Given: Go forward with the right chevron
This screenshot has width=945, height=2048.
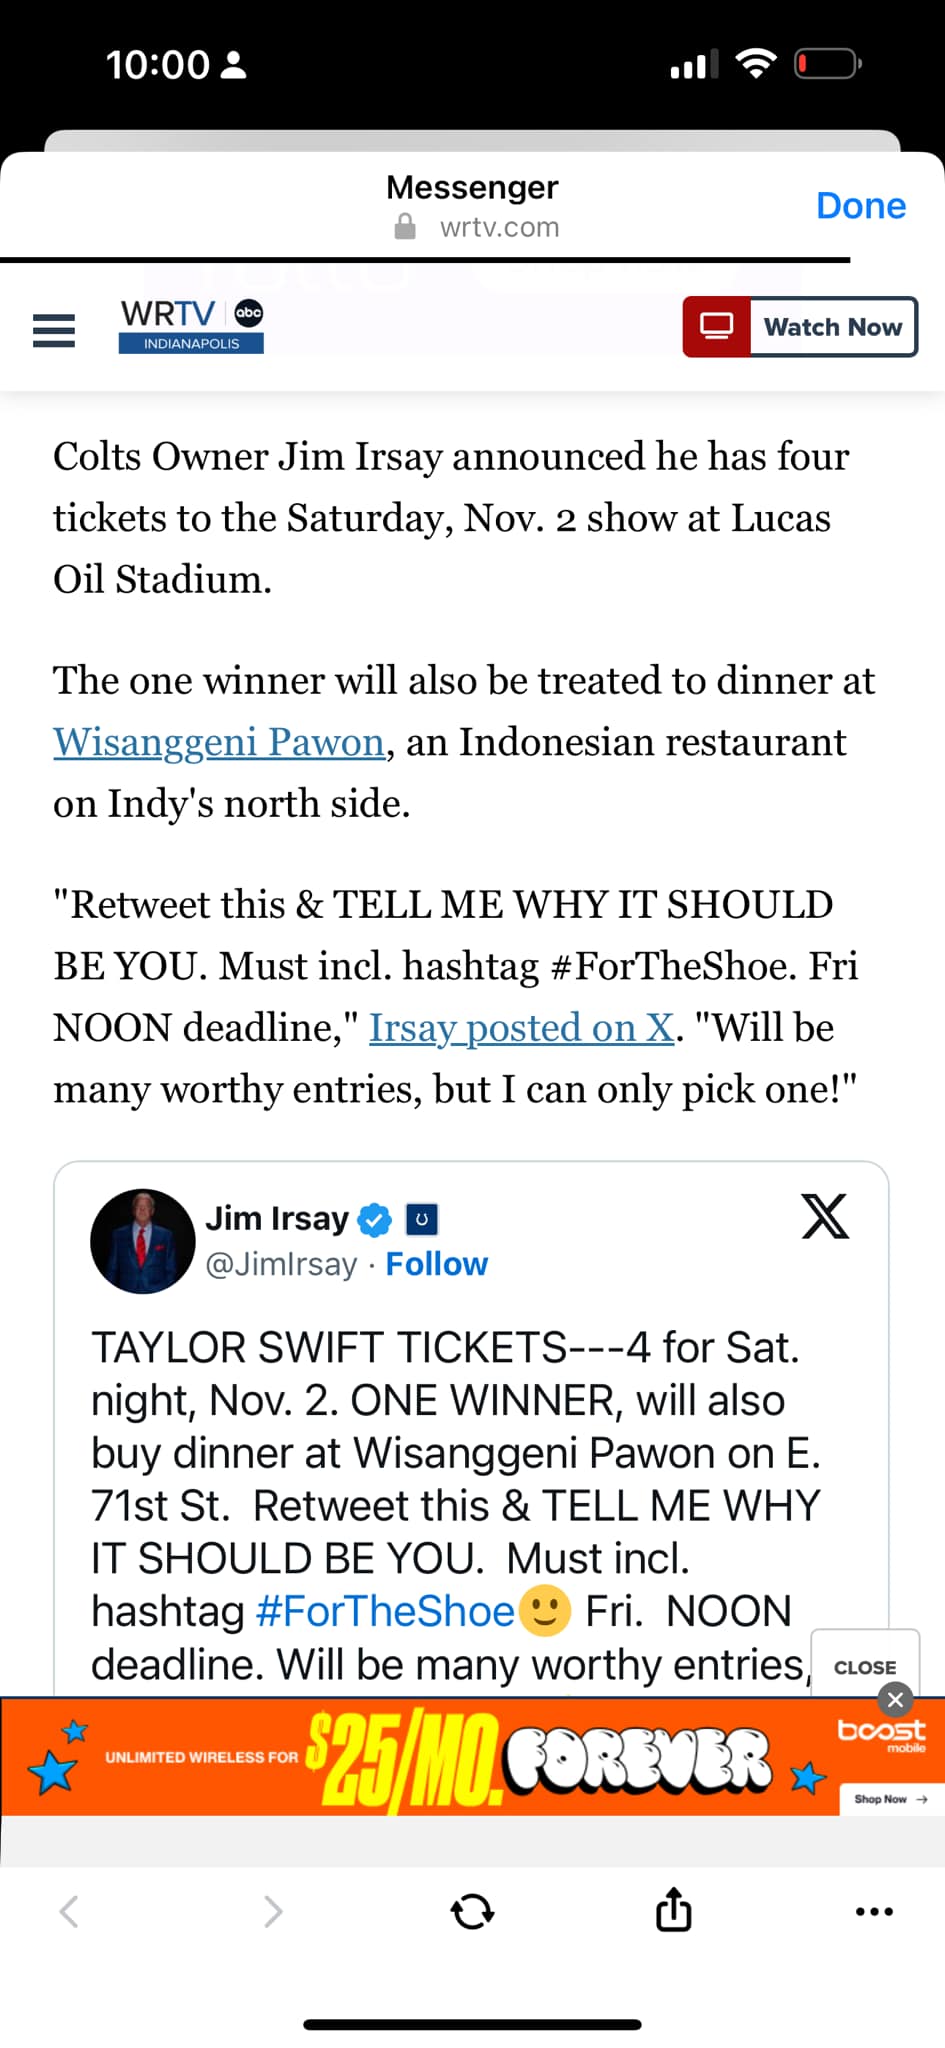Looking at the screenshot, I should (x=273, y=1911).
